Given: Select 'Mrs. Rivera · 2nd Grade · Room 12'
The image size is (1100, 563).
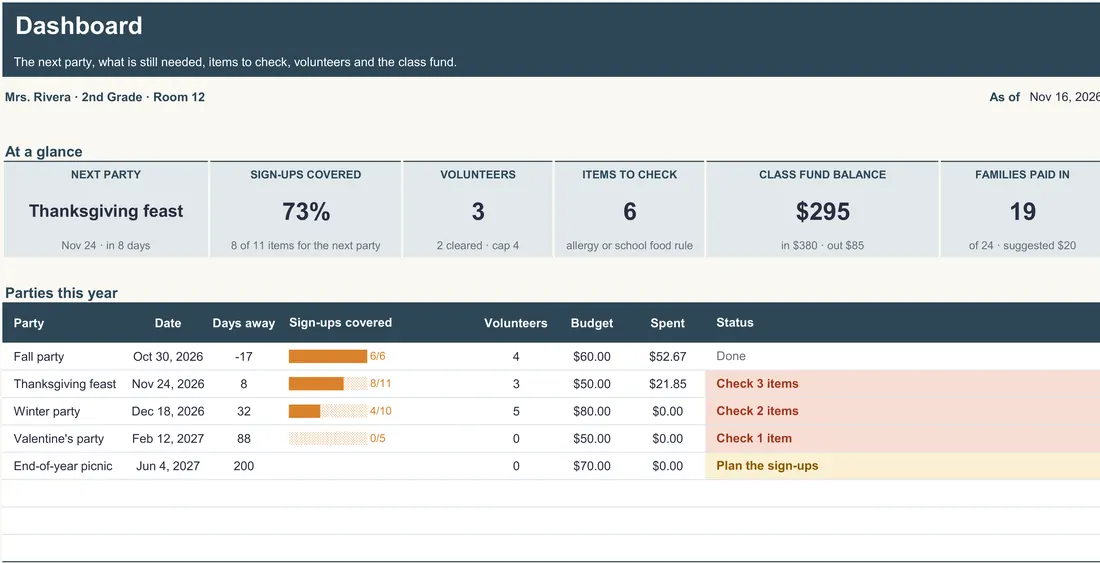Looking at the screenshot, I should point(105,97).
